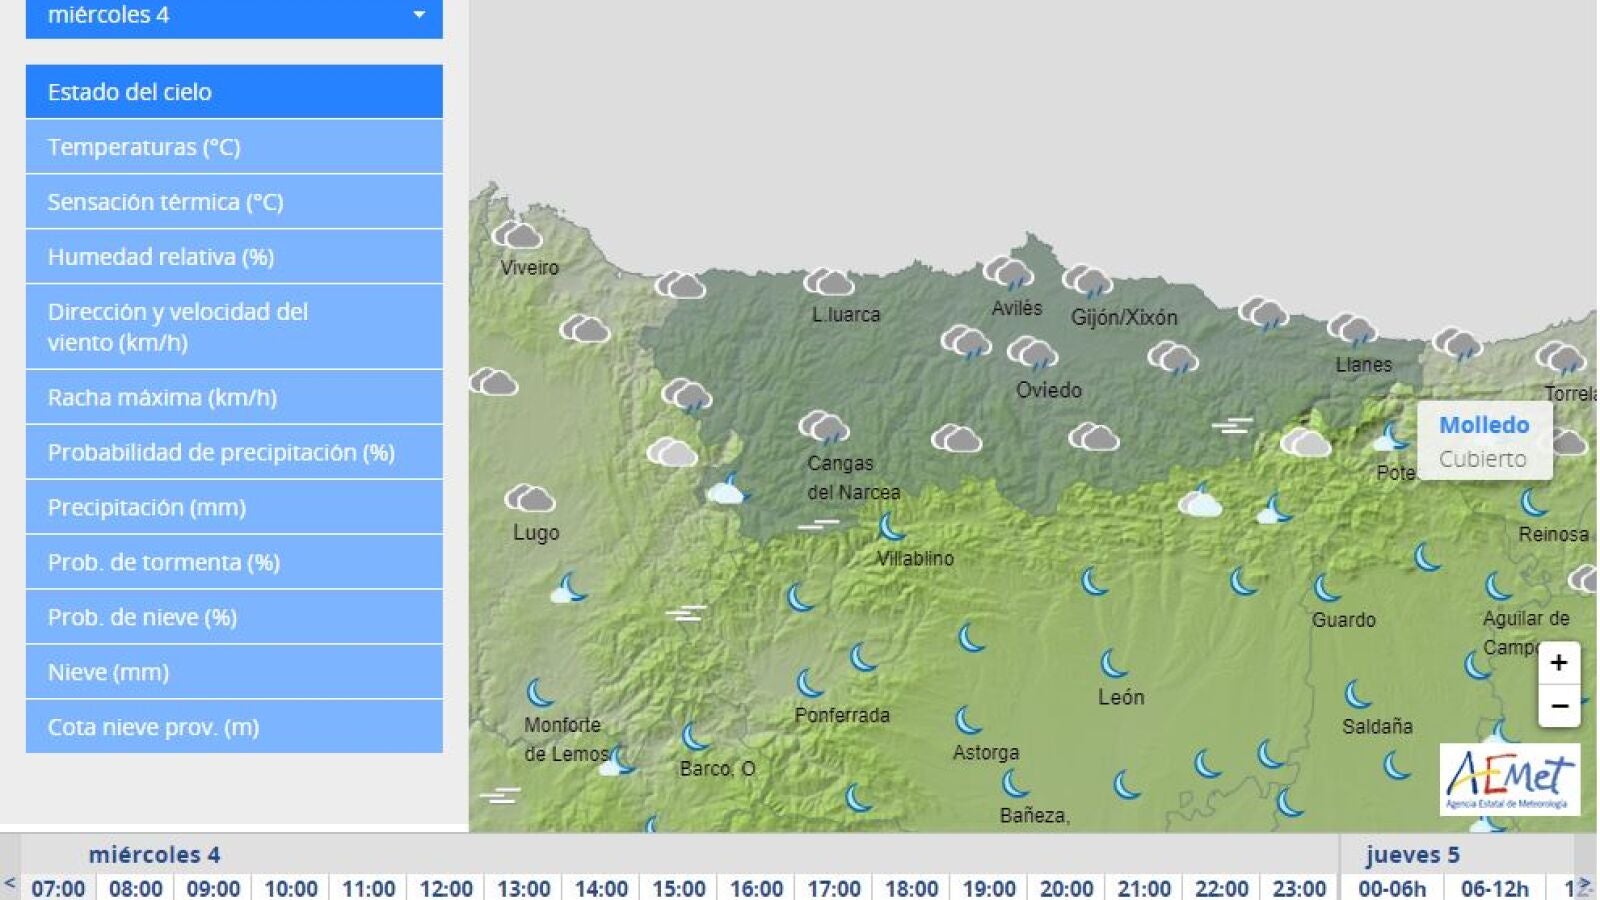Screen dimensions: 1600x900
Task: Click the AEMet logo on map
Action: [x=1510, y=778]
